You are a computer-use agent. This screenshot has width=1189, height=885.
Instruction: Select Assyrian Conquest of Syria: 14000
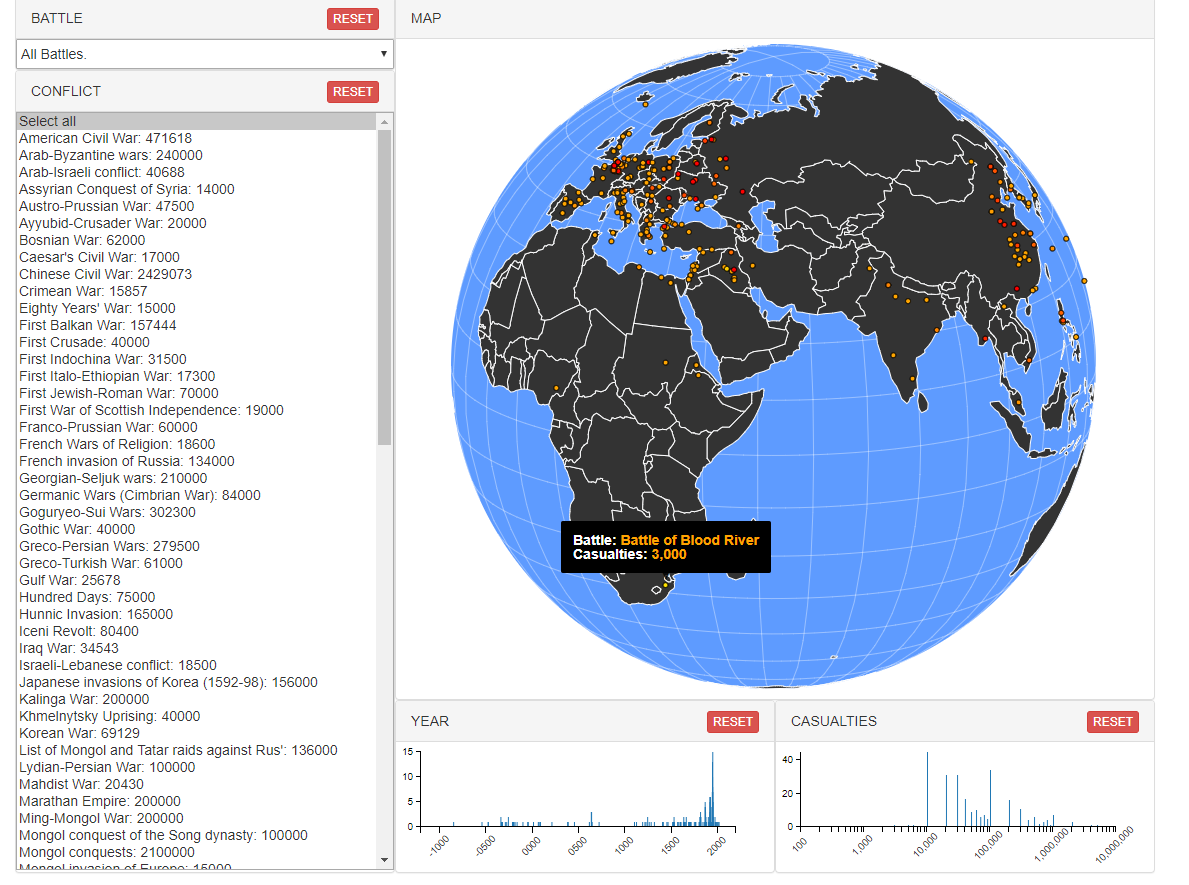point(196,190)
